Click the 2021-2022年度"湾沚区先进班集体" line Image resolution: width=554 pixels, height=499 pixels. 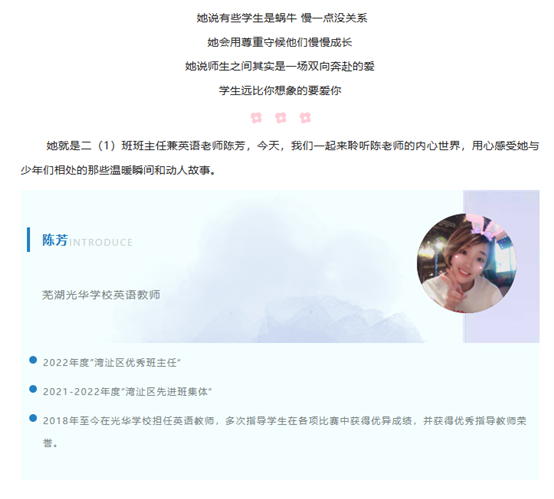(127, 392)
